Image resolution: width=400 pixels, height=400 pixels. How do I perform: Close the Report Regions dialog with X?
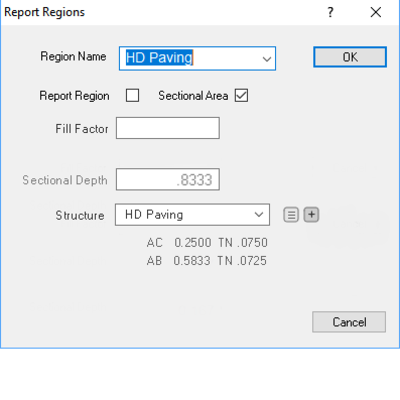click(376, 12)
